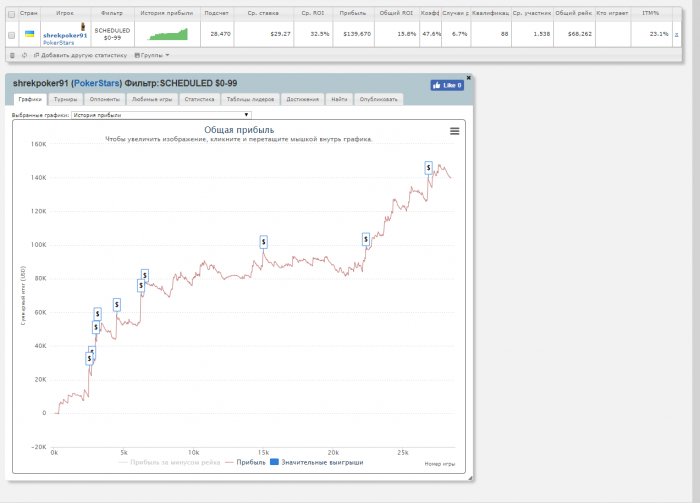
Task: Open the chart hamburger menu
Action: pyautogui.click(x=454, y=131)
